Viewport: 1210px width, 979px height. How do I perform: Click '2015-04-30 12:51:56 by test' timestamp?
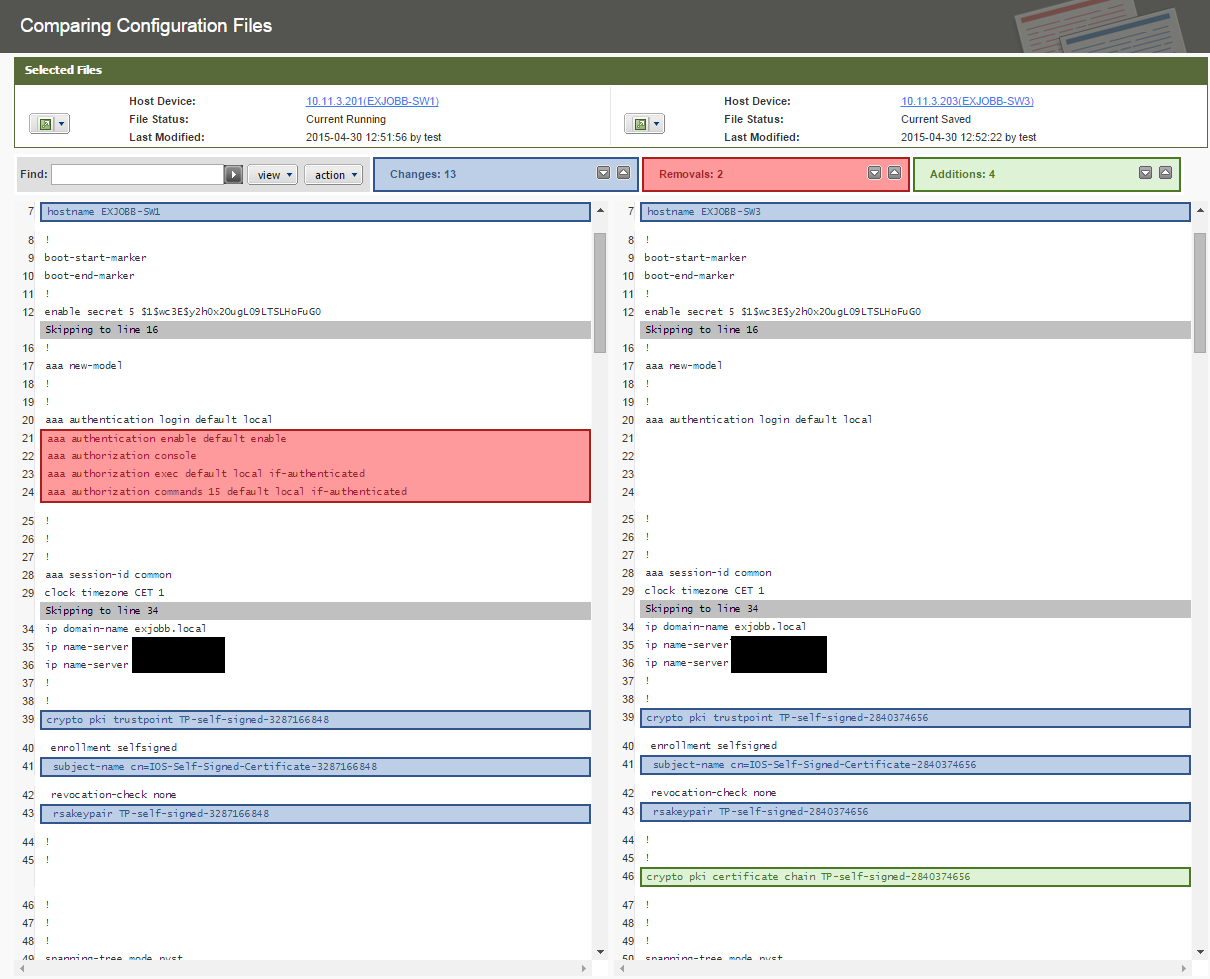pos(374,137)
